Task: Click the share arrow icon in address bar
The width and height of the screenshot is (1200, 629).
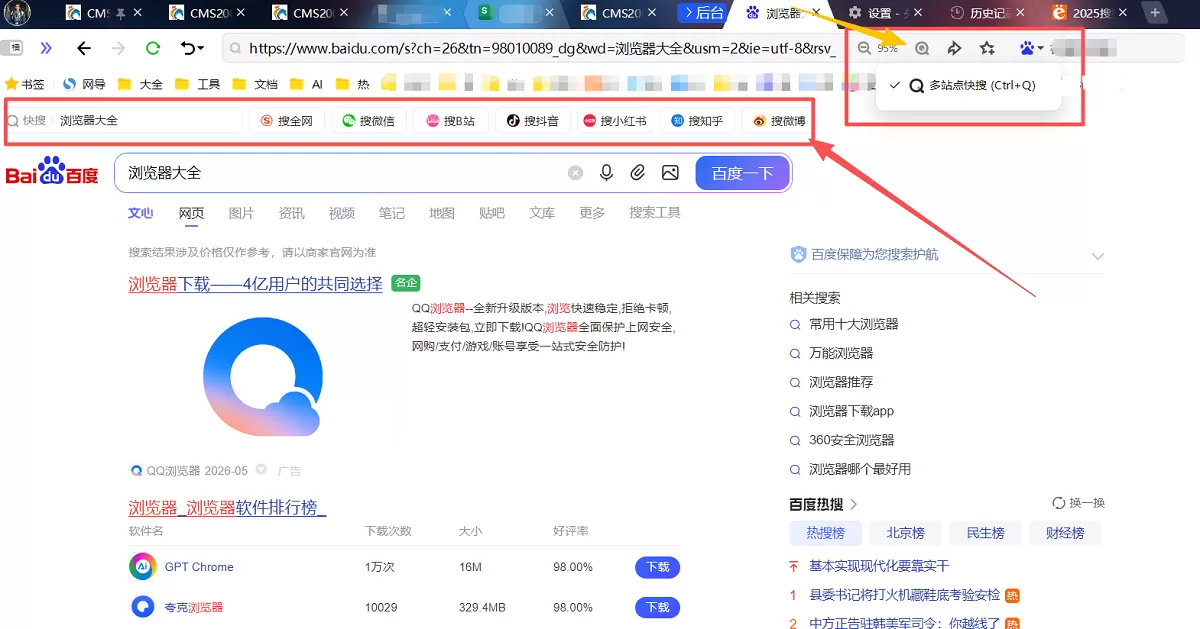Action: click(x=954, y=48)
